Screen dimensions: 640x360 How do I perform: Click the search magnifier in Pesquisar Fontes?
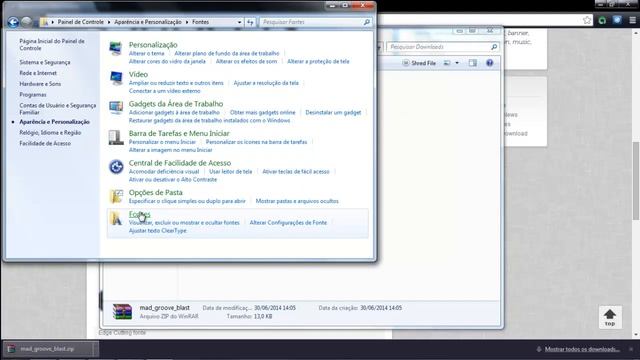tap(367, 22)
